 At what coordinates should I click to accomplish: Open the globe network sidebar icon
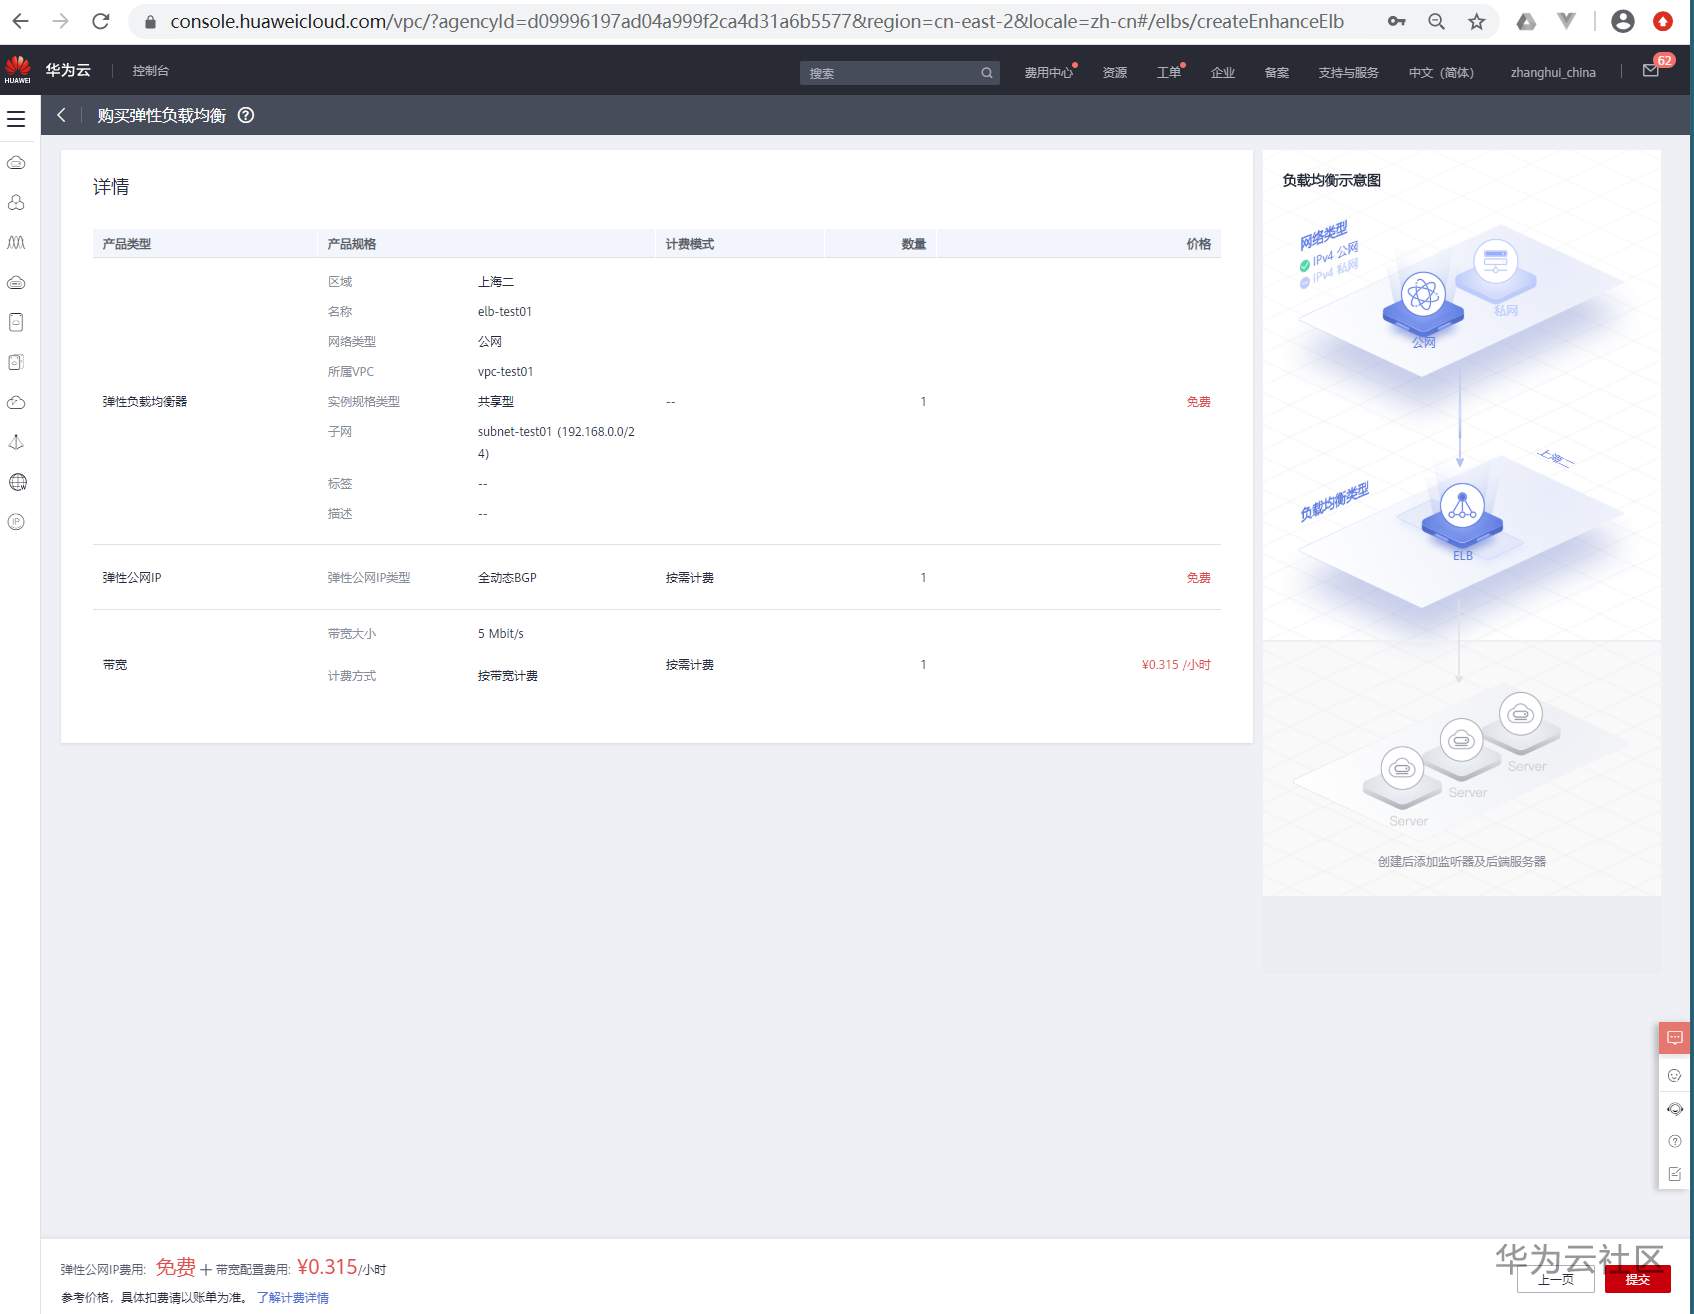click(17, 482)
